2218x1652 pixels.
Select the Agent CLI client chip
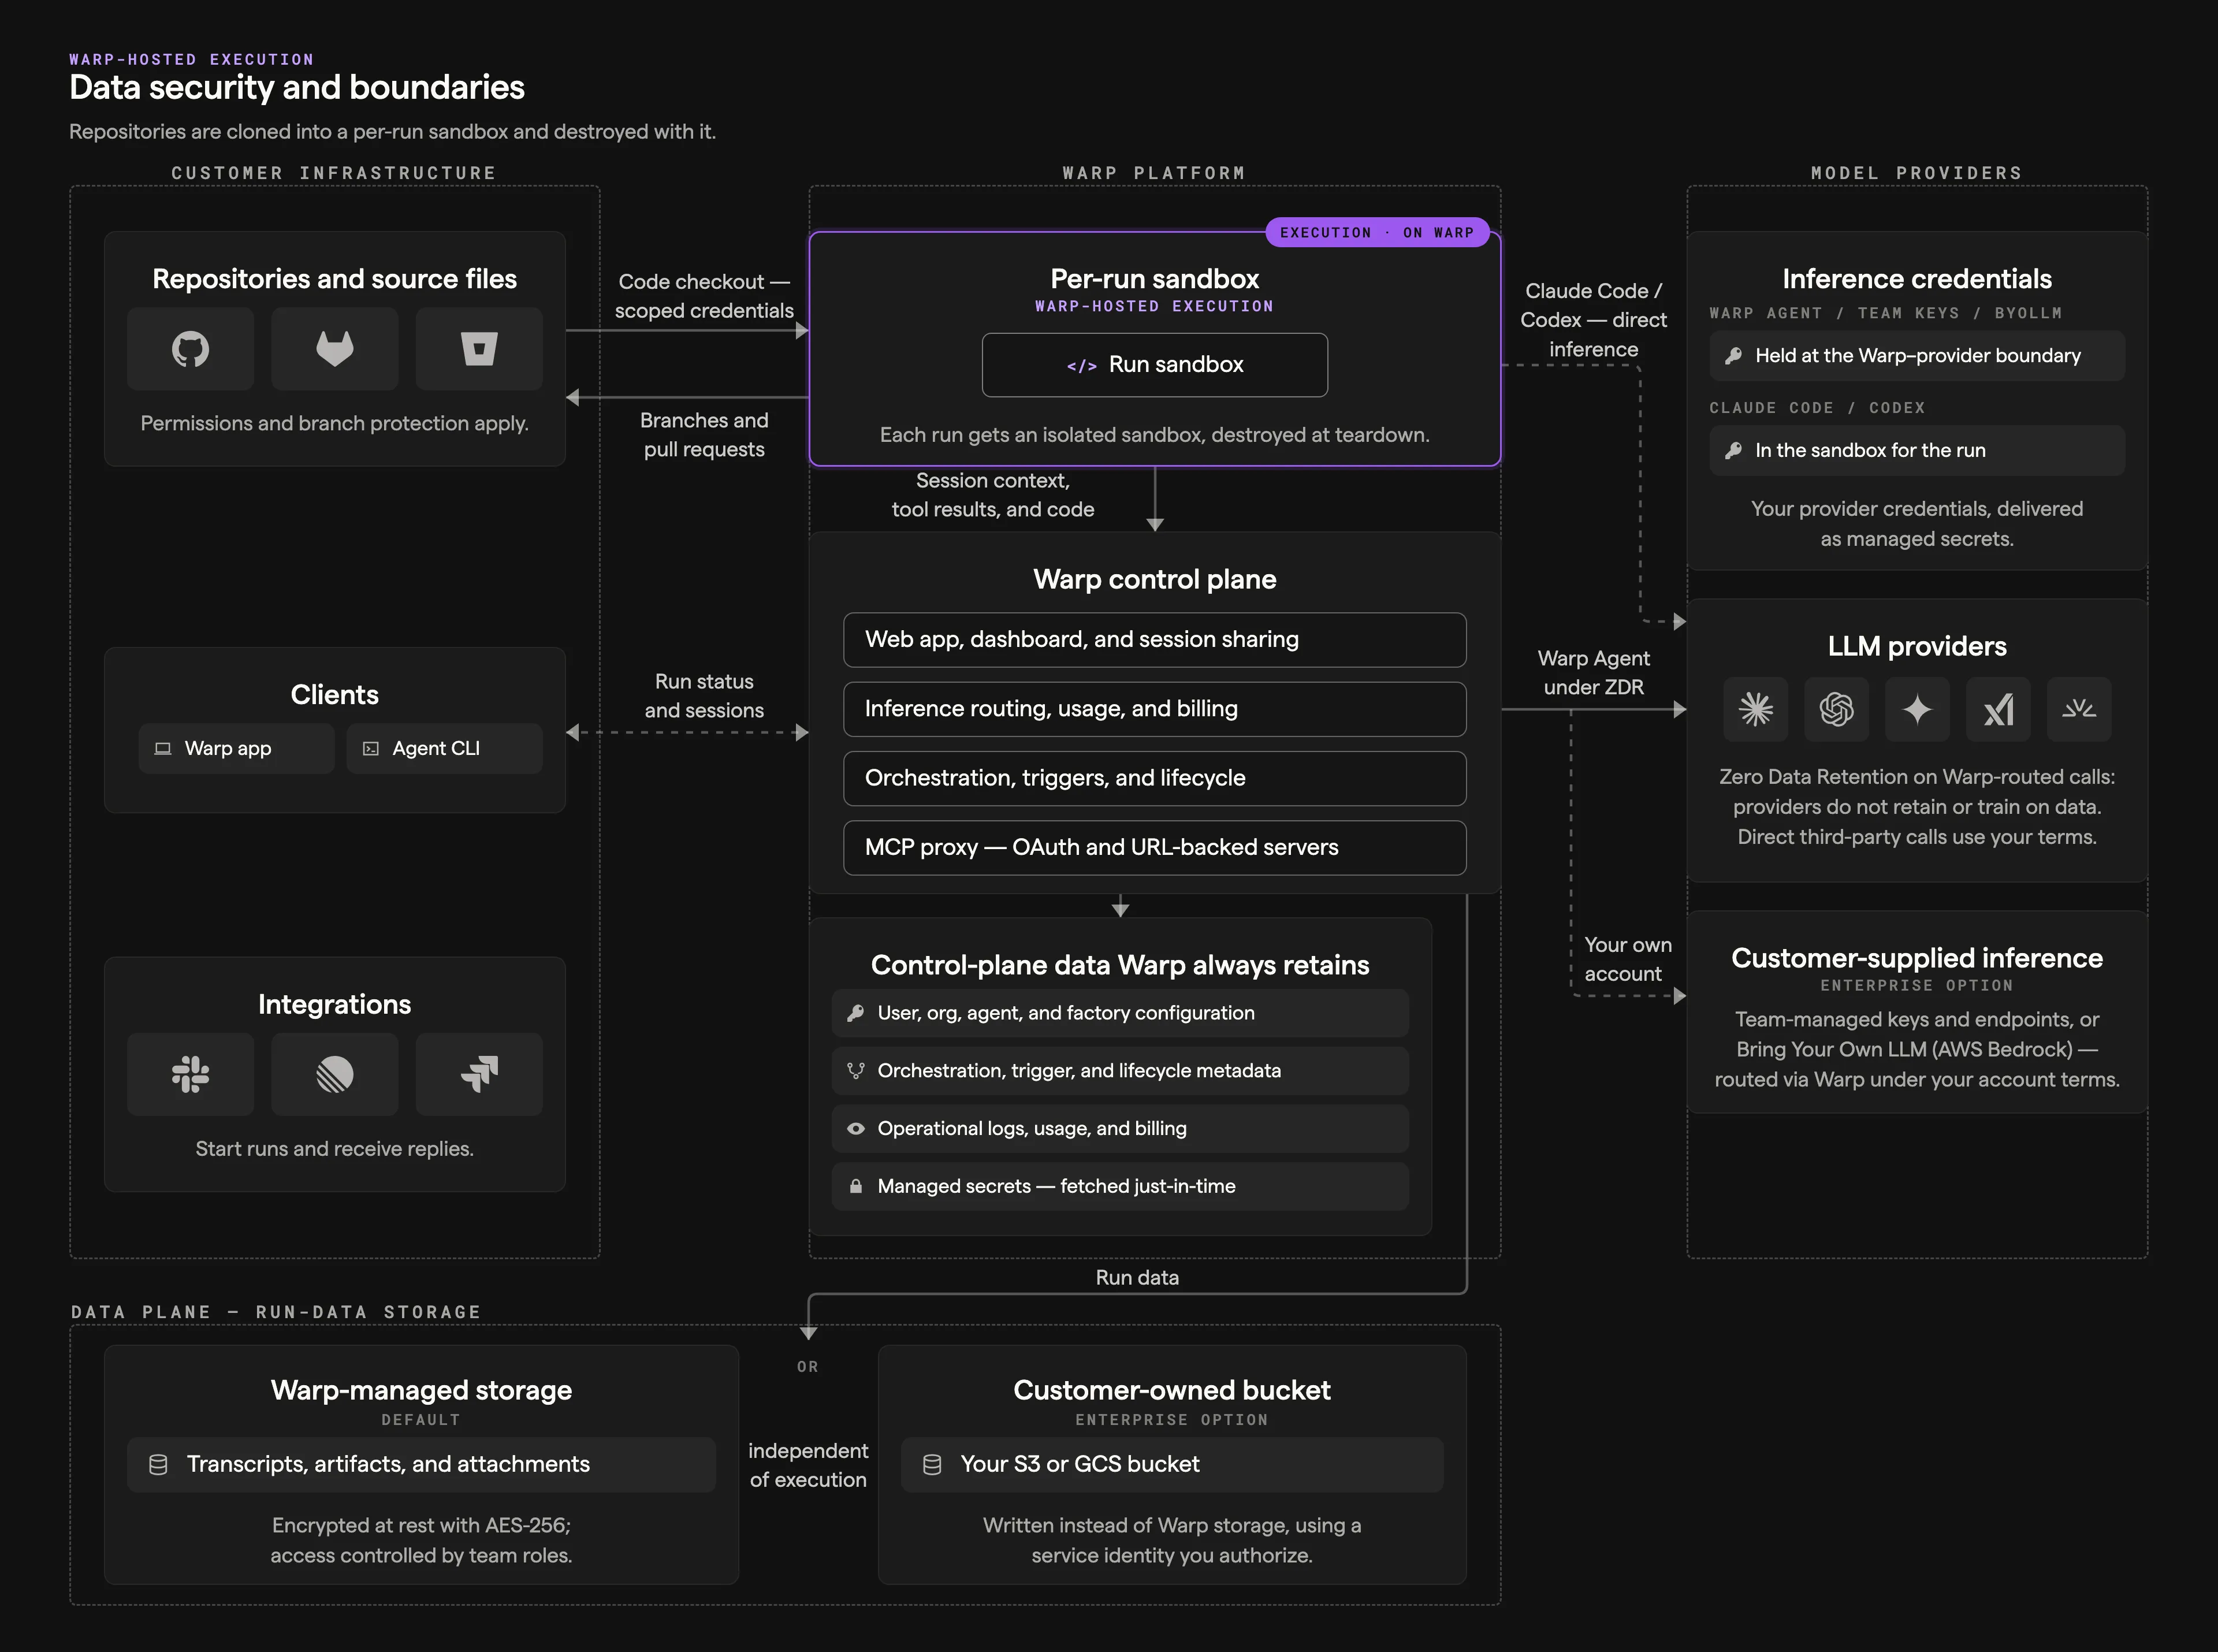point(444,749)
